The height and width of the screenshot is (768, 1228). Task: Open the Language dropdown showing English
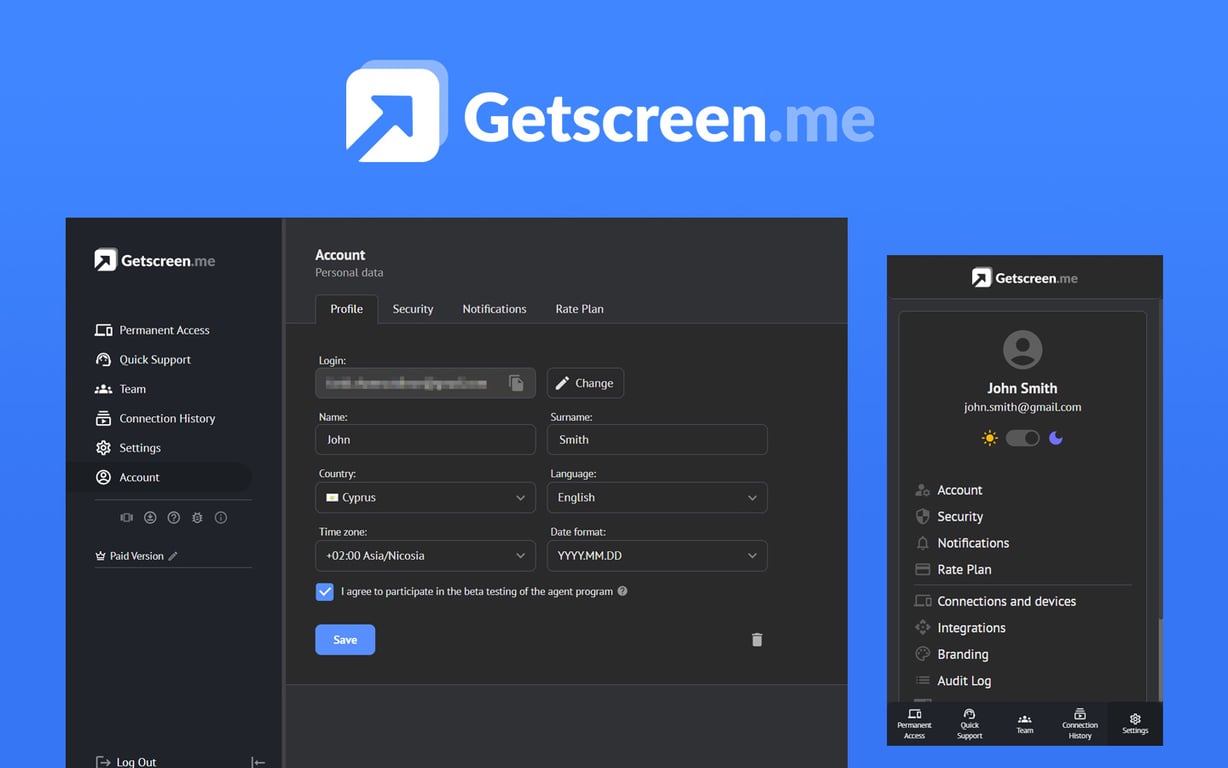pos(657,498)
